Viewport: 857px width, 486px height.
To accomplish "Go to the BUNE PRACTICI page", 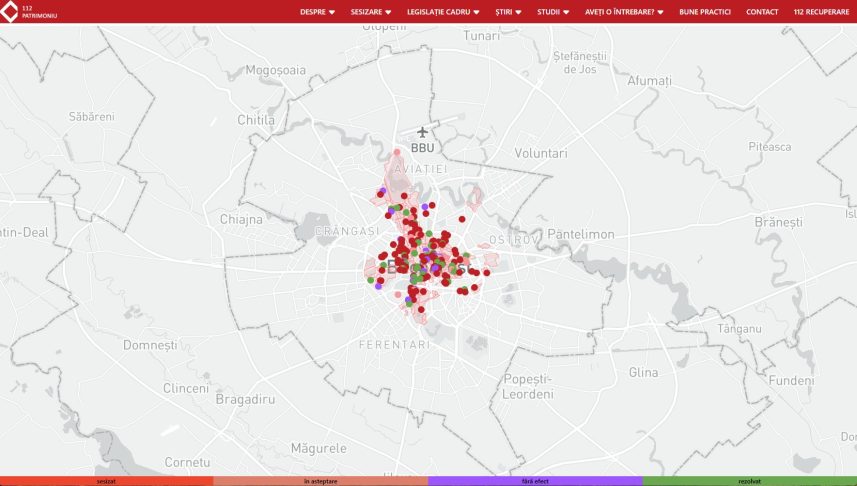I will pos(705,11).
